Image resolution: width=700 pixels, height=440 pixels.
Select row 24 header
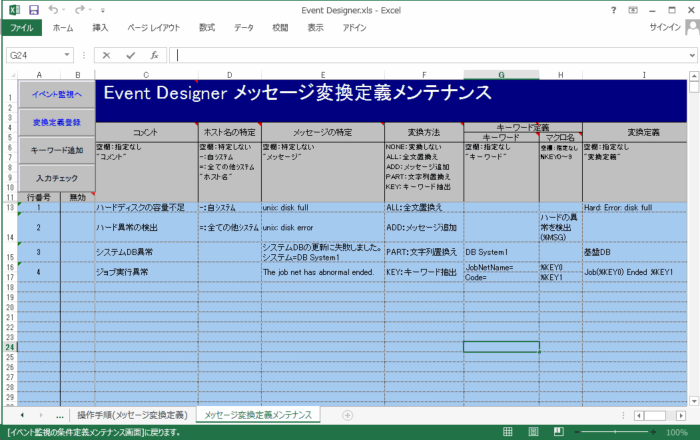click(x=10, y=347)
